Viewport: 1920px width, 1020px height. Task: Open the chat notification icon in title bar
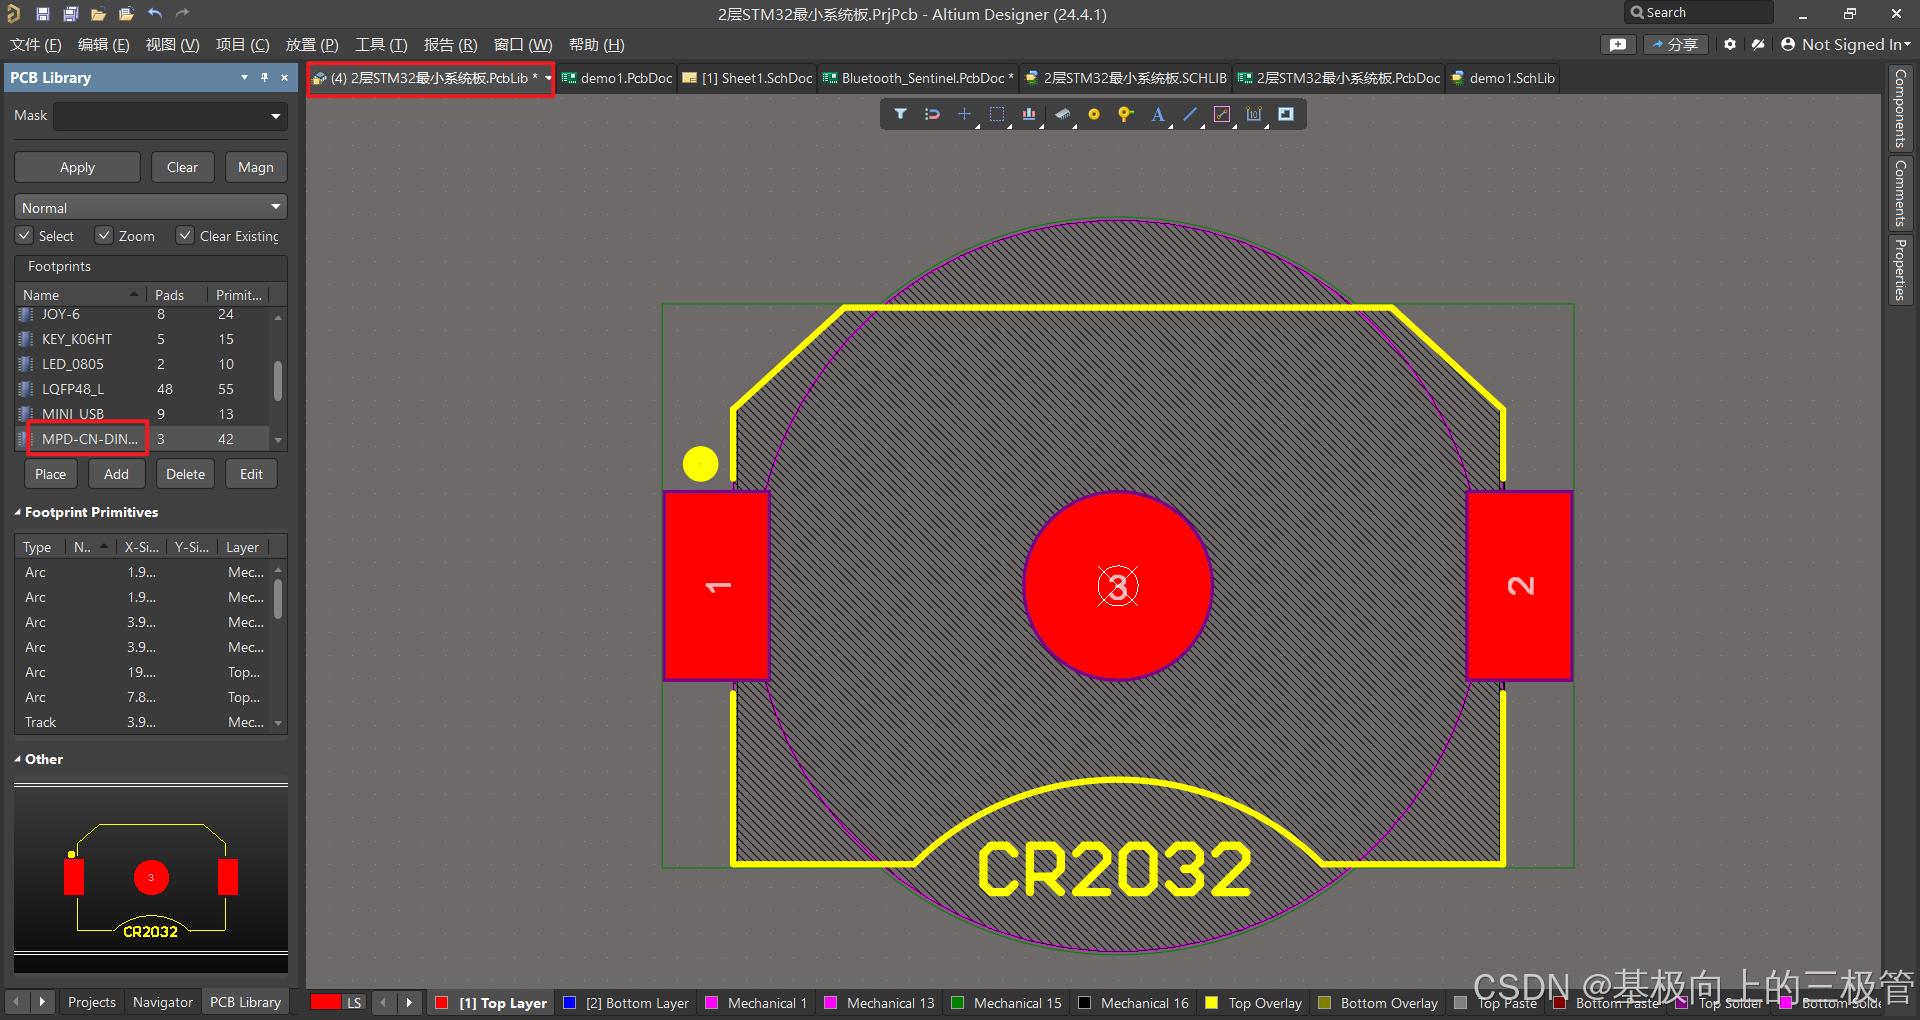(x=1618, y=44)
